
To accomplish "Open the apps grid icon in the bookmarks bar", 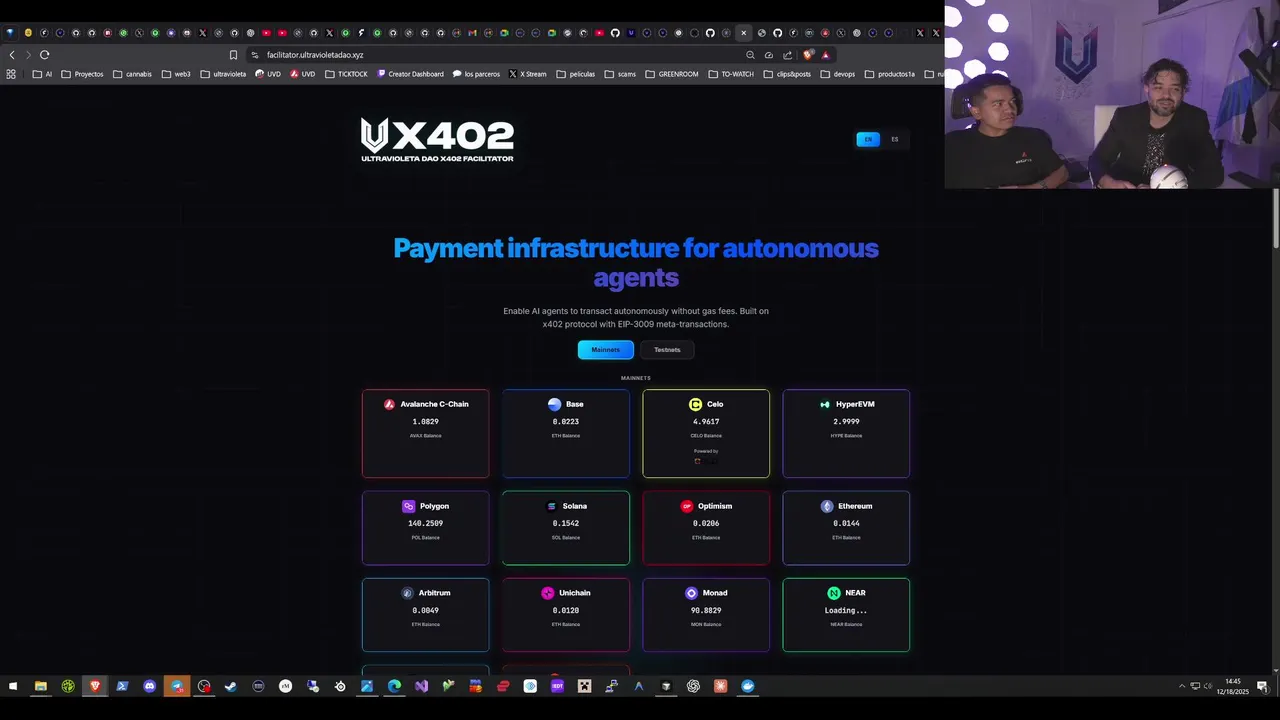I will [11, 74].
